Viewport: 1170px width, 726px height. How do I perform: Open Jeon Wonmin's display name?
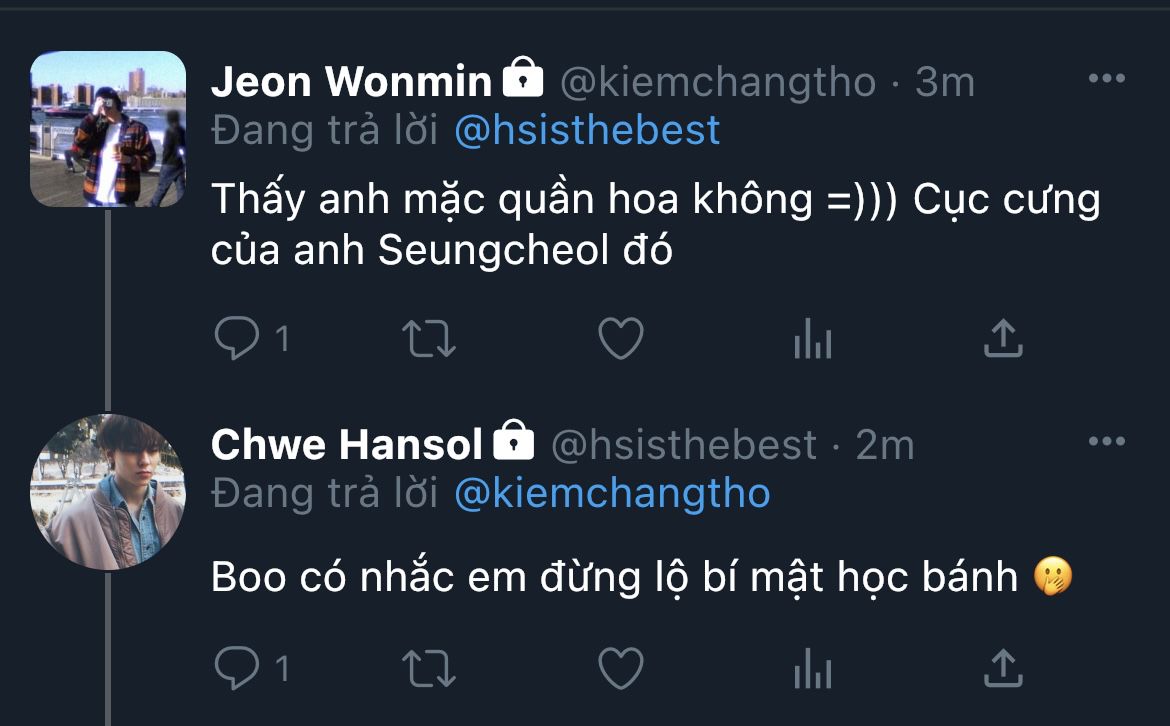[351, 82]
